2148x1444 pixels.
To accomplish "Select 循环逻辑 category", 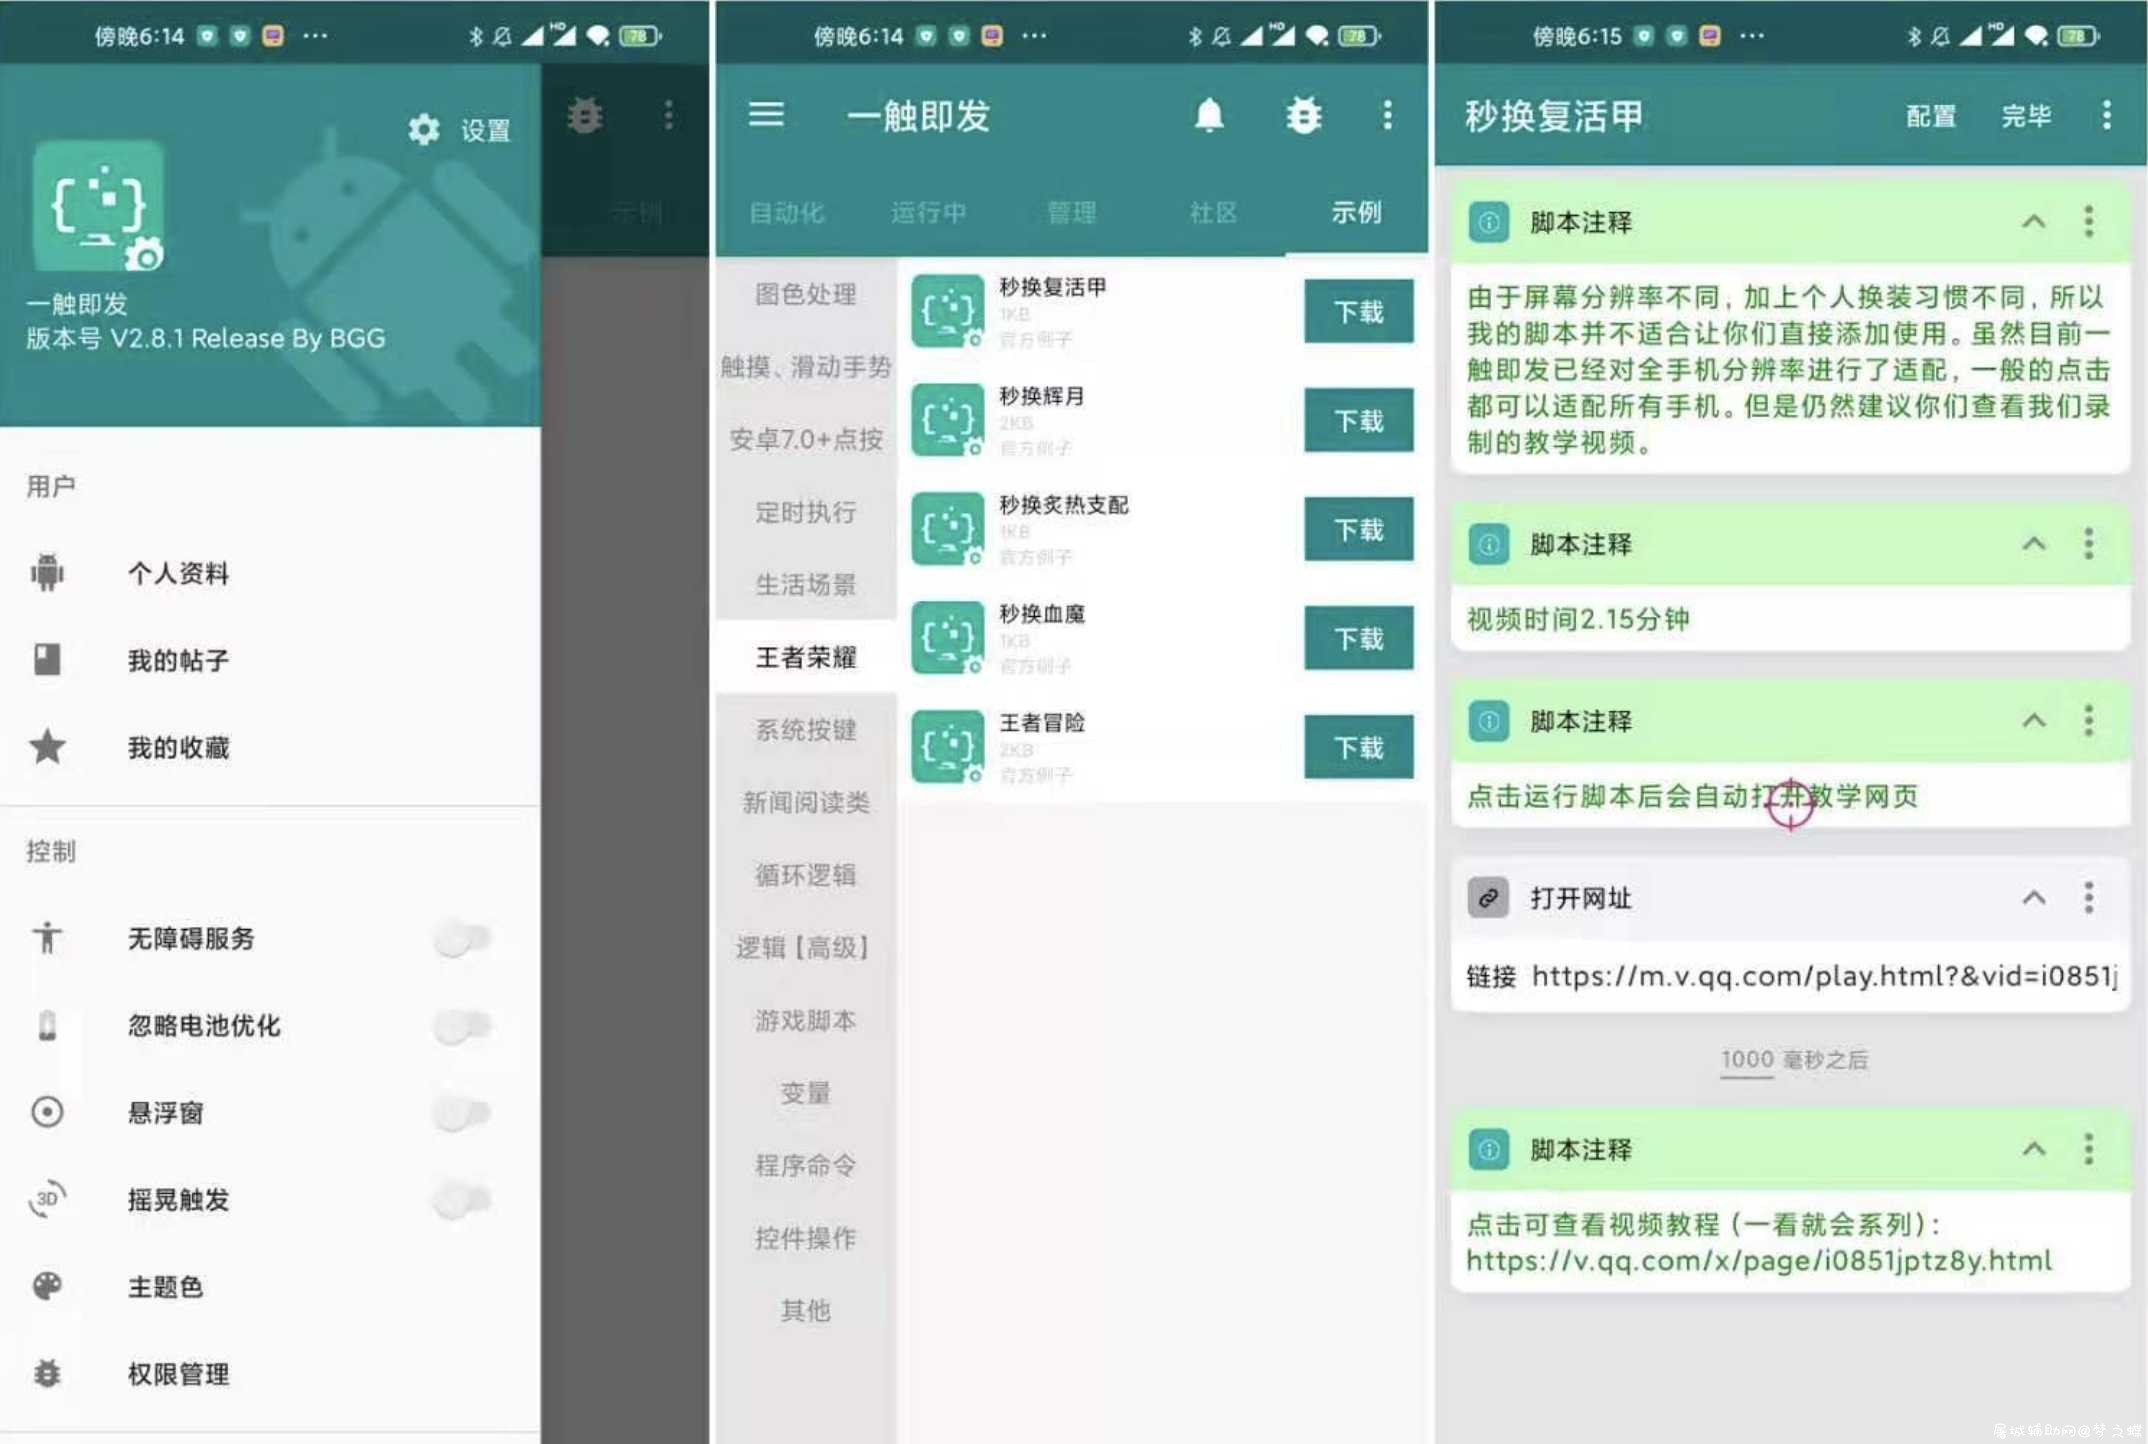I will 806,875.
